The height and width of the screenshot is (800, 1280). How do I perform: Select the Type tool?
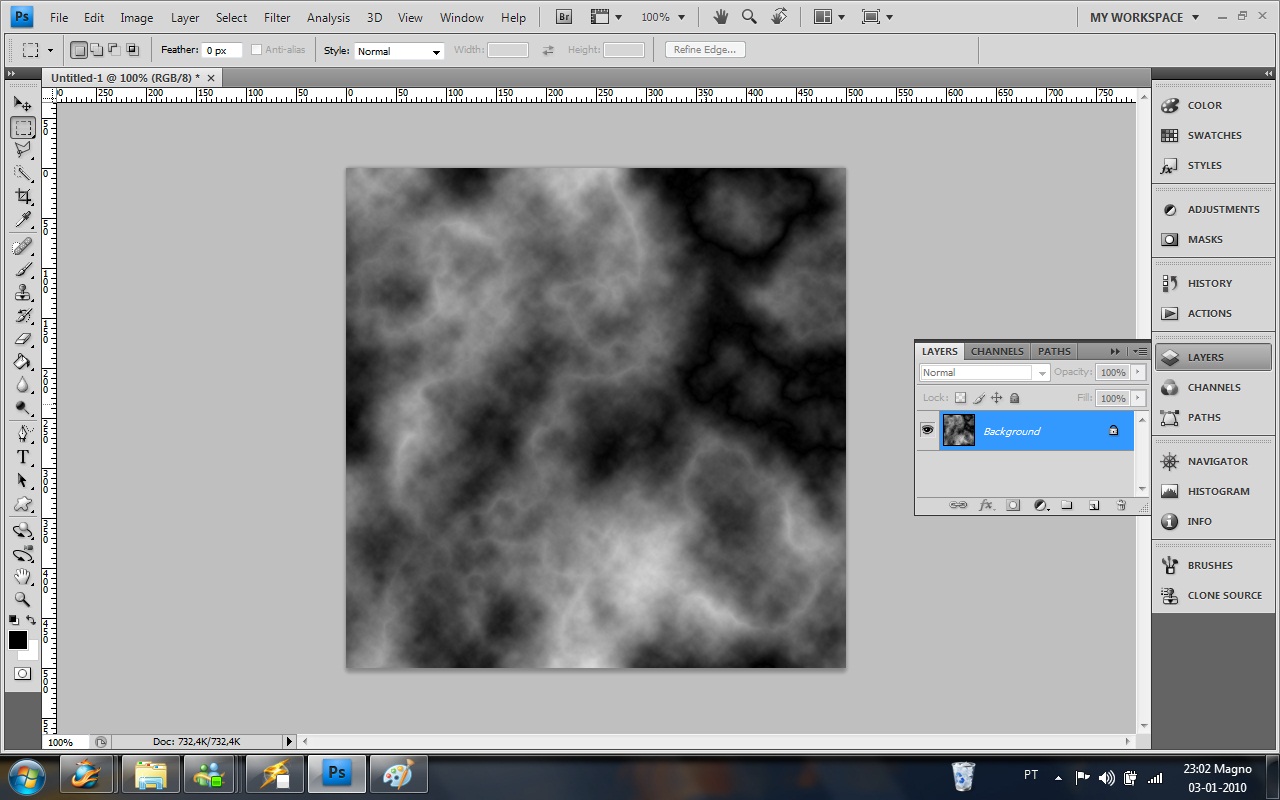[x=22, y=458]
